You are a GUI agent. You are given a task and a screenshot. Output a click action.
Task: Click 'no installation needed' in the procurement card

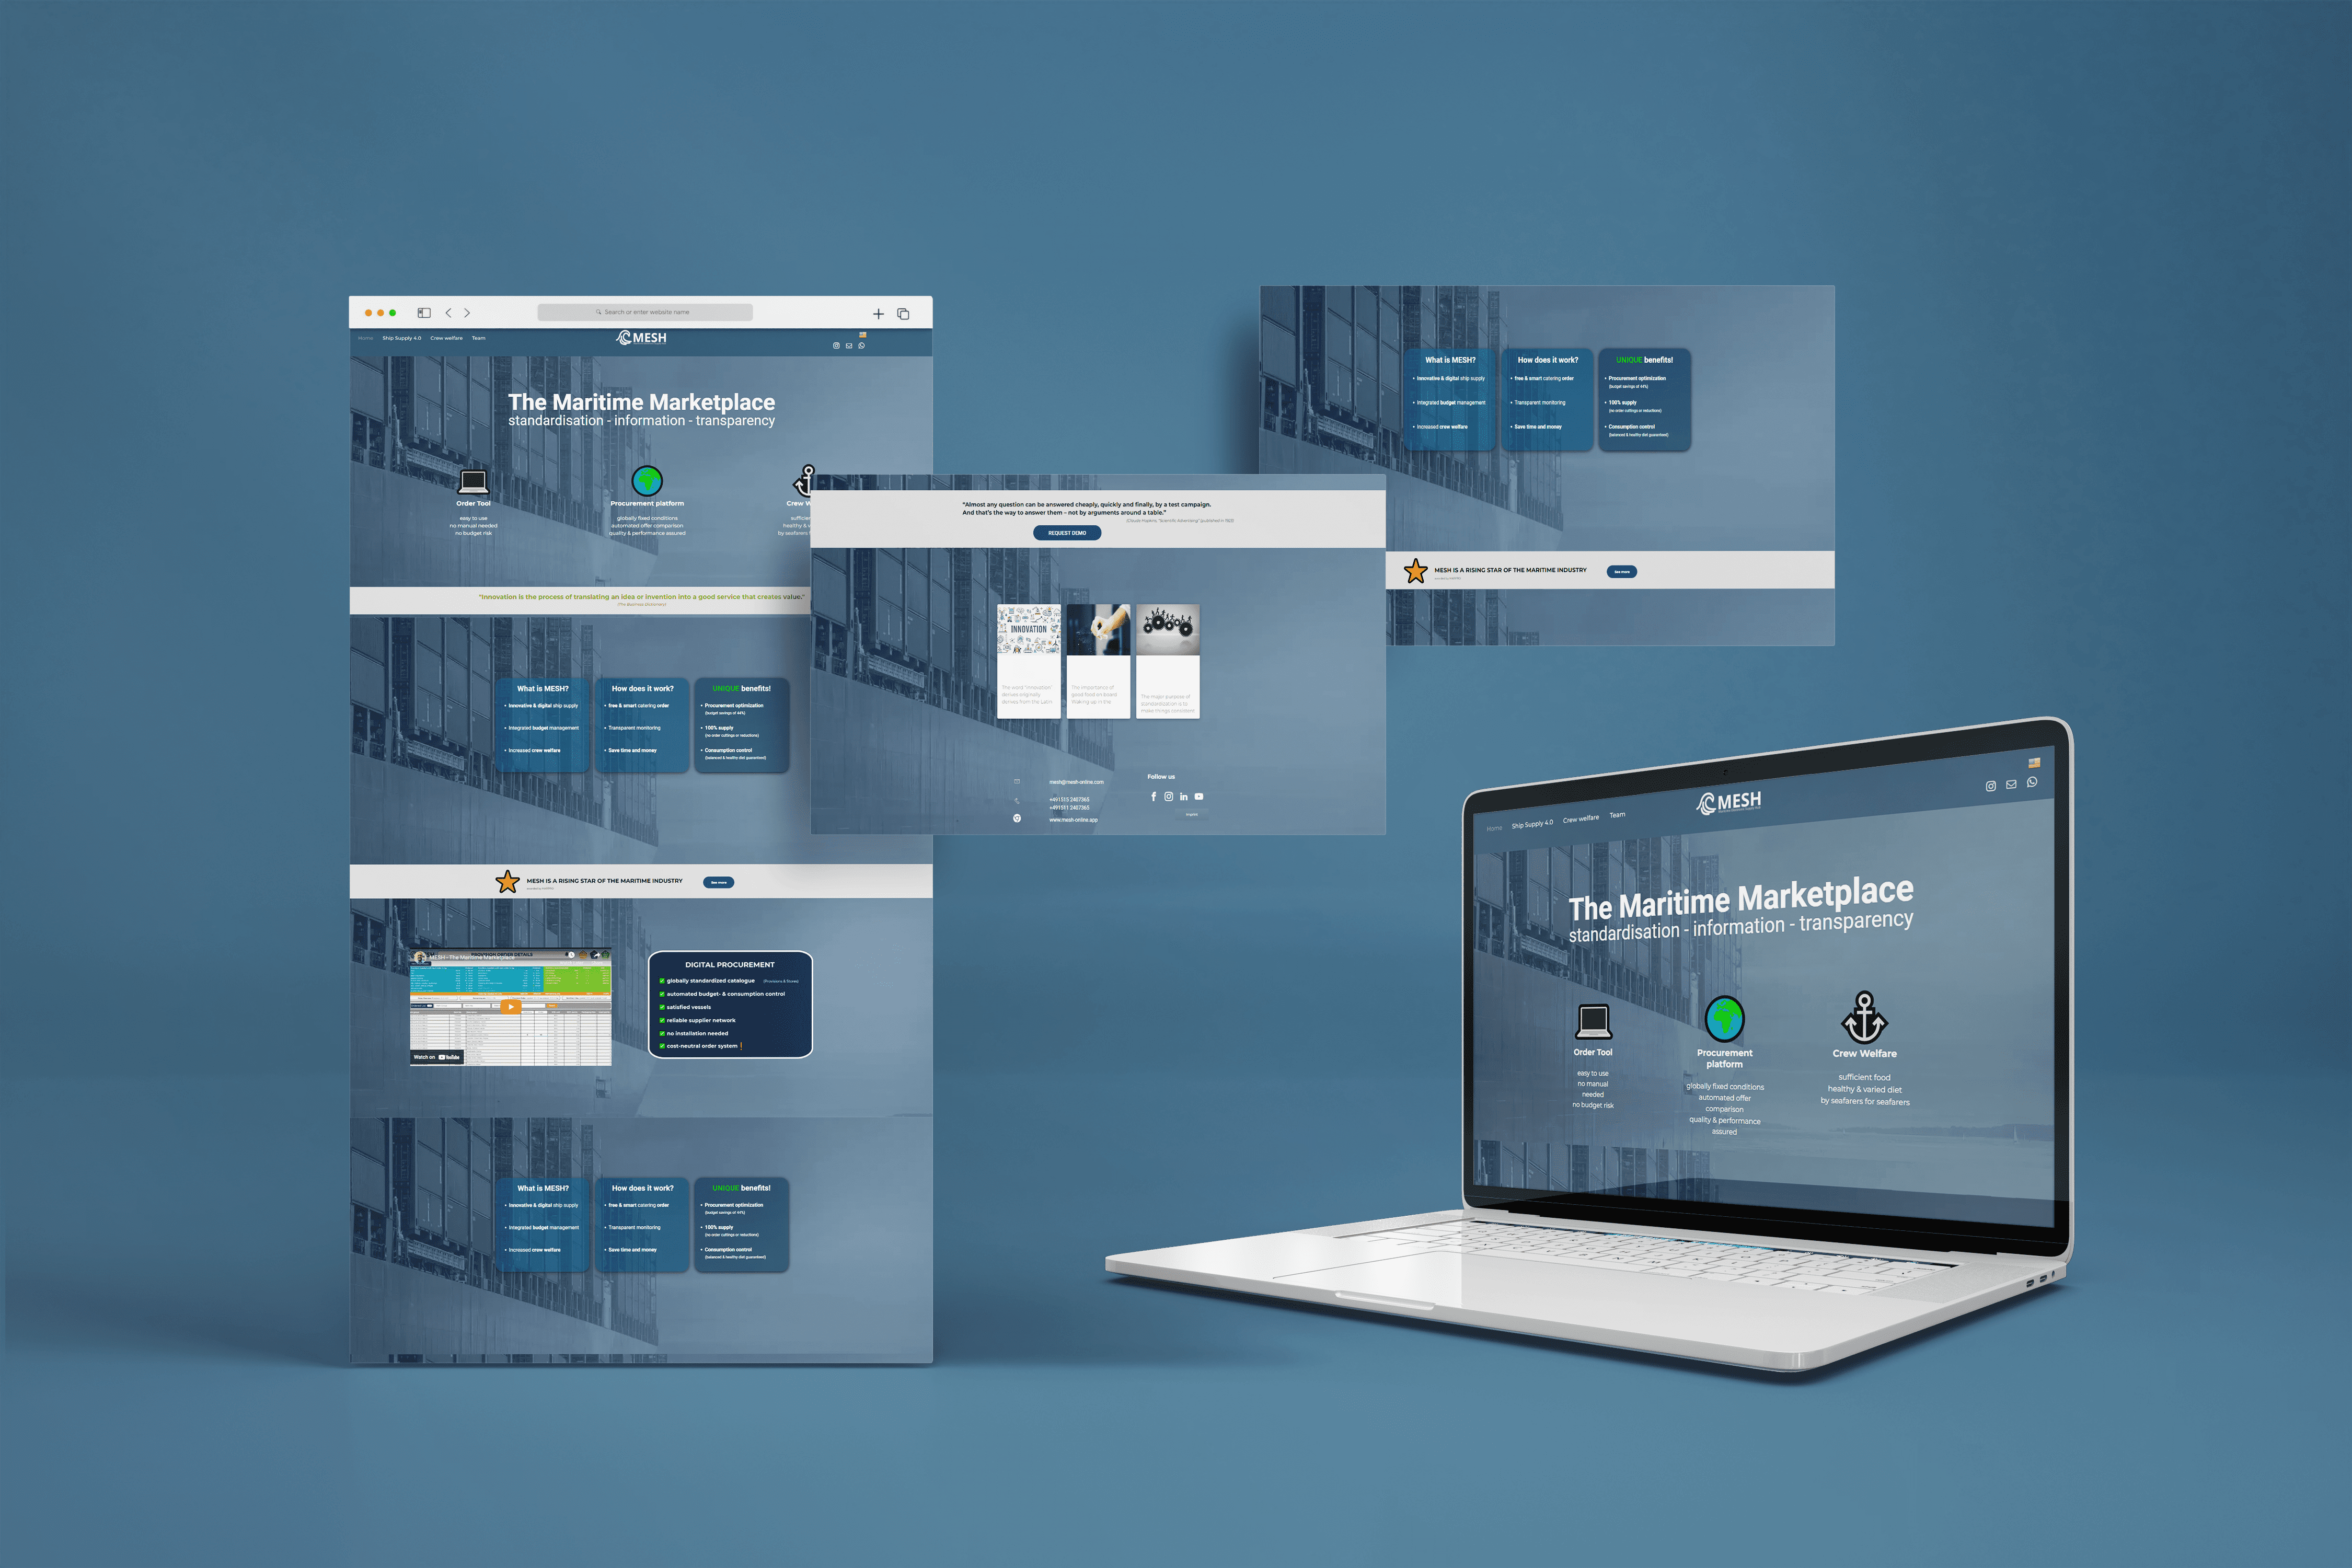[697, 1033]
